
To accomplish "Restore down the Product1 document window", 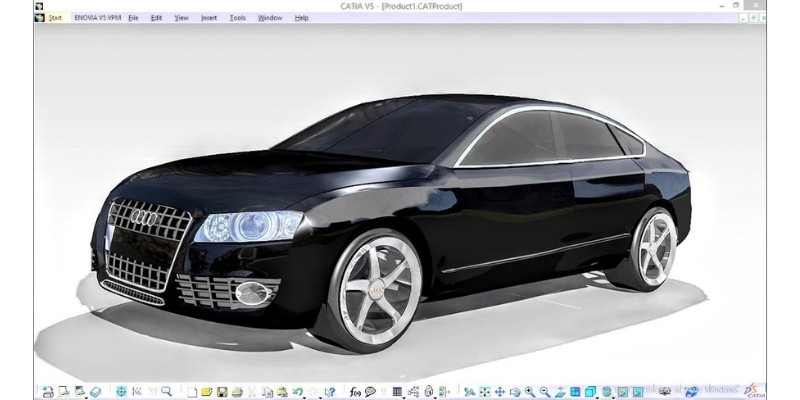I will (x=753, y=18).
